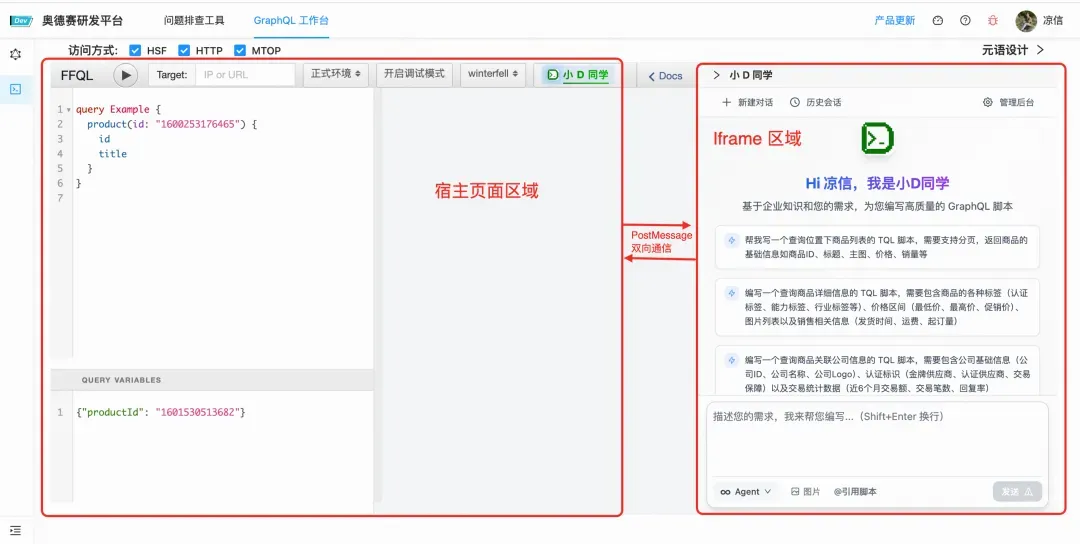Expand the 元语设计 arrow
The height and width of the screenshot is (544, 1080).
(x=1041, y=50)
